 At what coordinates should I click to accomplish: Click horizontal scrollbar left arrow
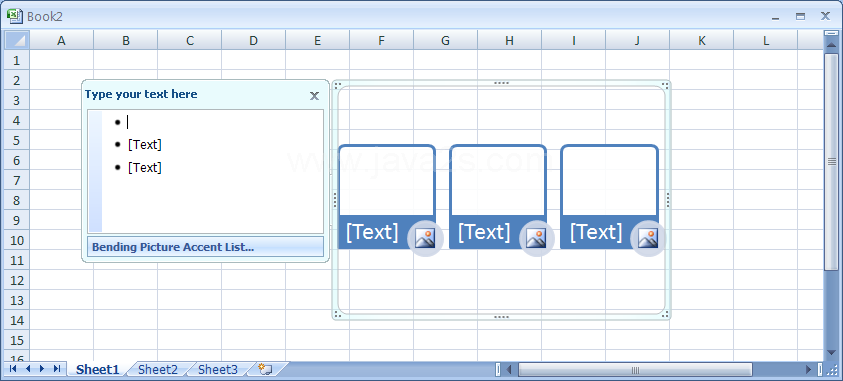click(x=510, y=369)
